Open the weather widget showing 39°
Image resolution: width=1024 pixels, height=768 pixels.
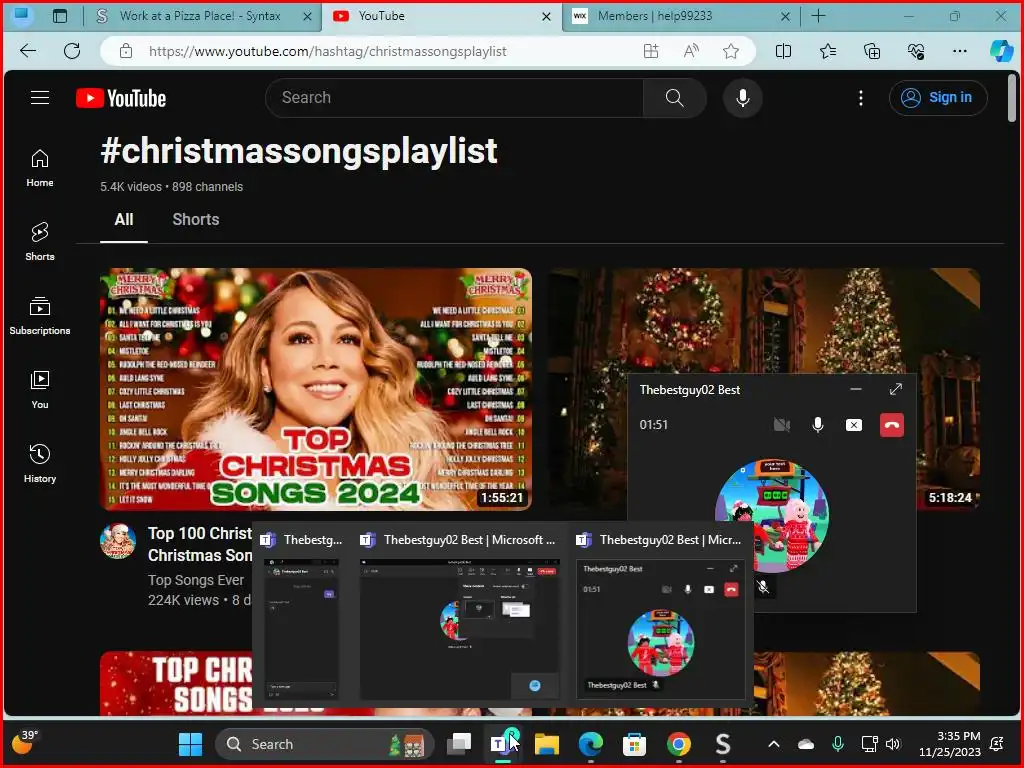point(25,743)
